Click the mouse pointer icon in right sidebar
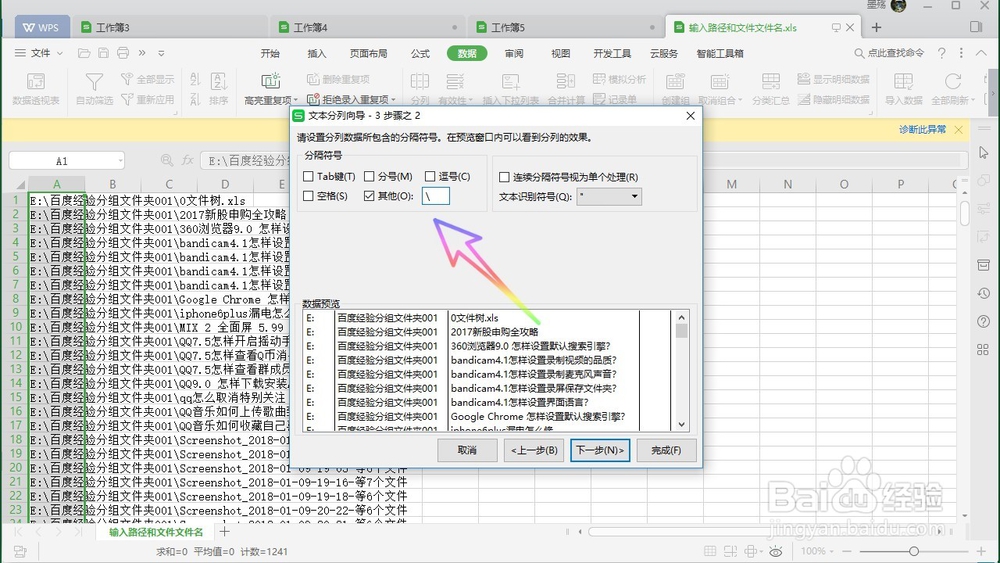Screen dimensions: 1000x563 (x=983, y=152)
